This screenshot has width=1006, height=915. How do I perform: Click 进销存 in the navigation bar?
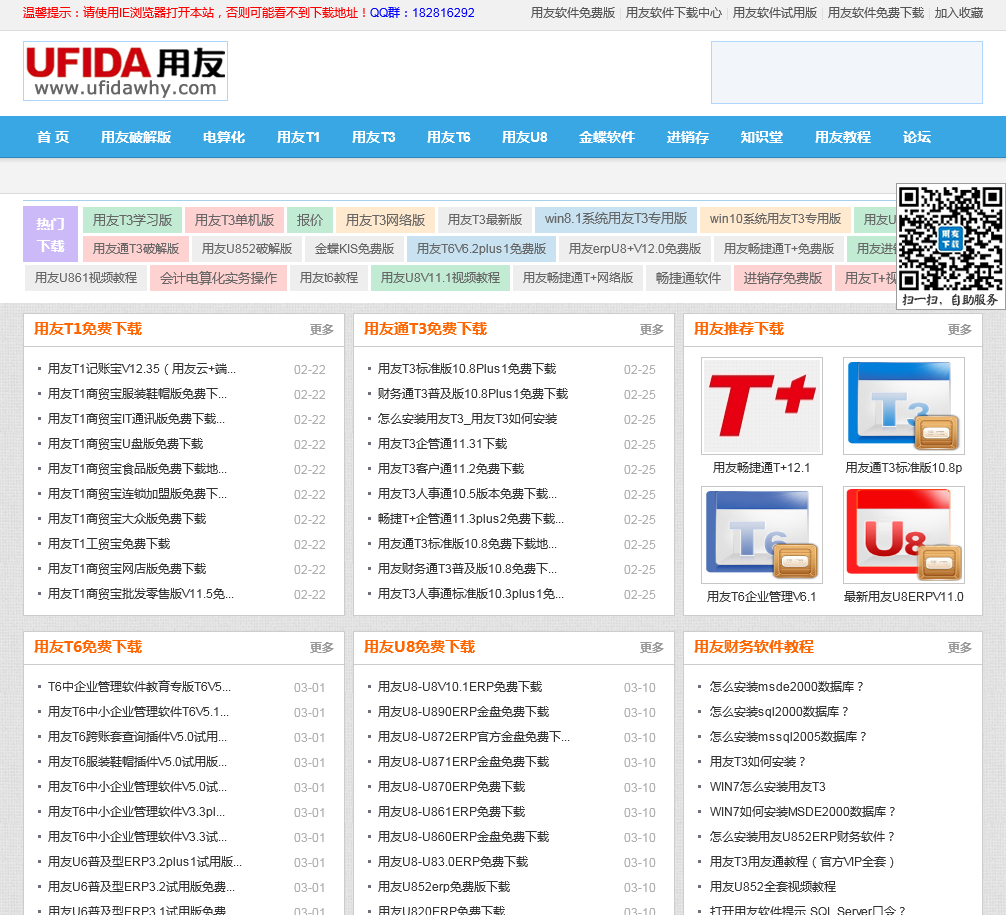[x=688, y=137]
